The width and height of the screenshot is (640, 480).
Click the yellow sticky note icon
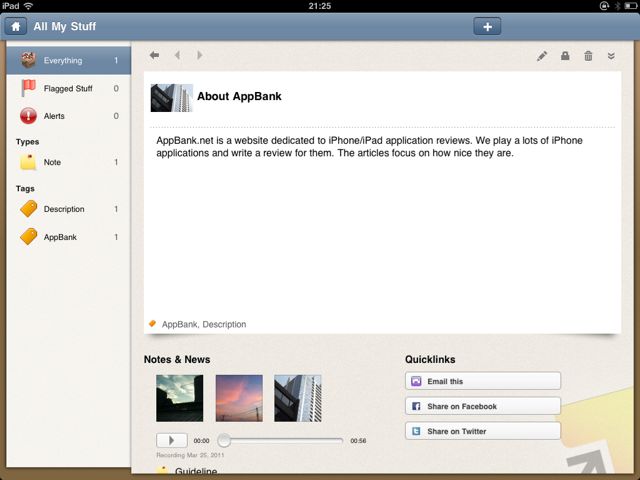tap(28, 162)
